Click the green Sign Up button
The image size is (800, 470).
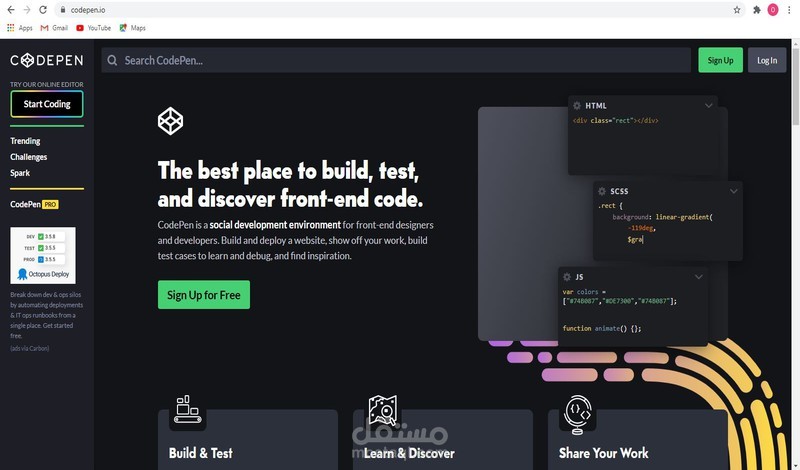pyautogui.click(x=720, y=60)
